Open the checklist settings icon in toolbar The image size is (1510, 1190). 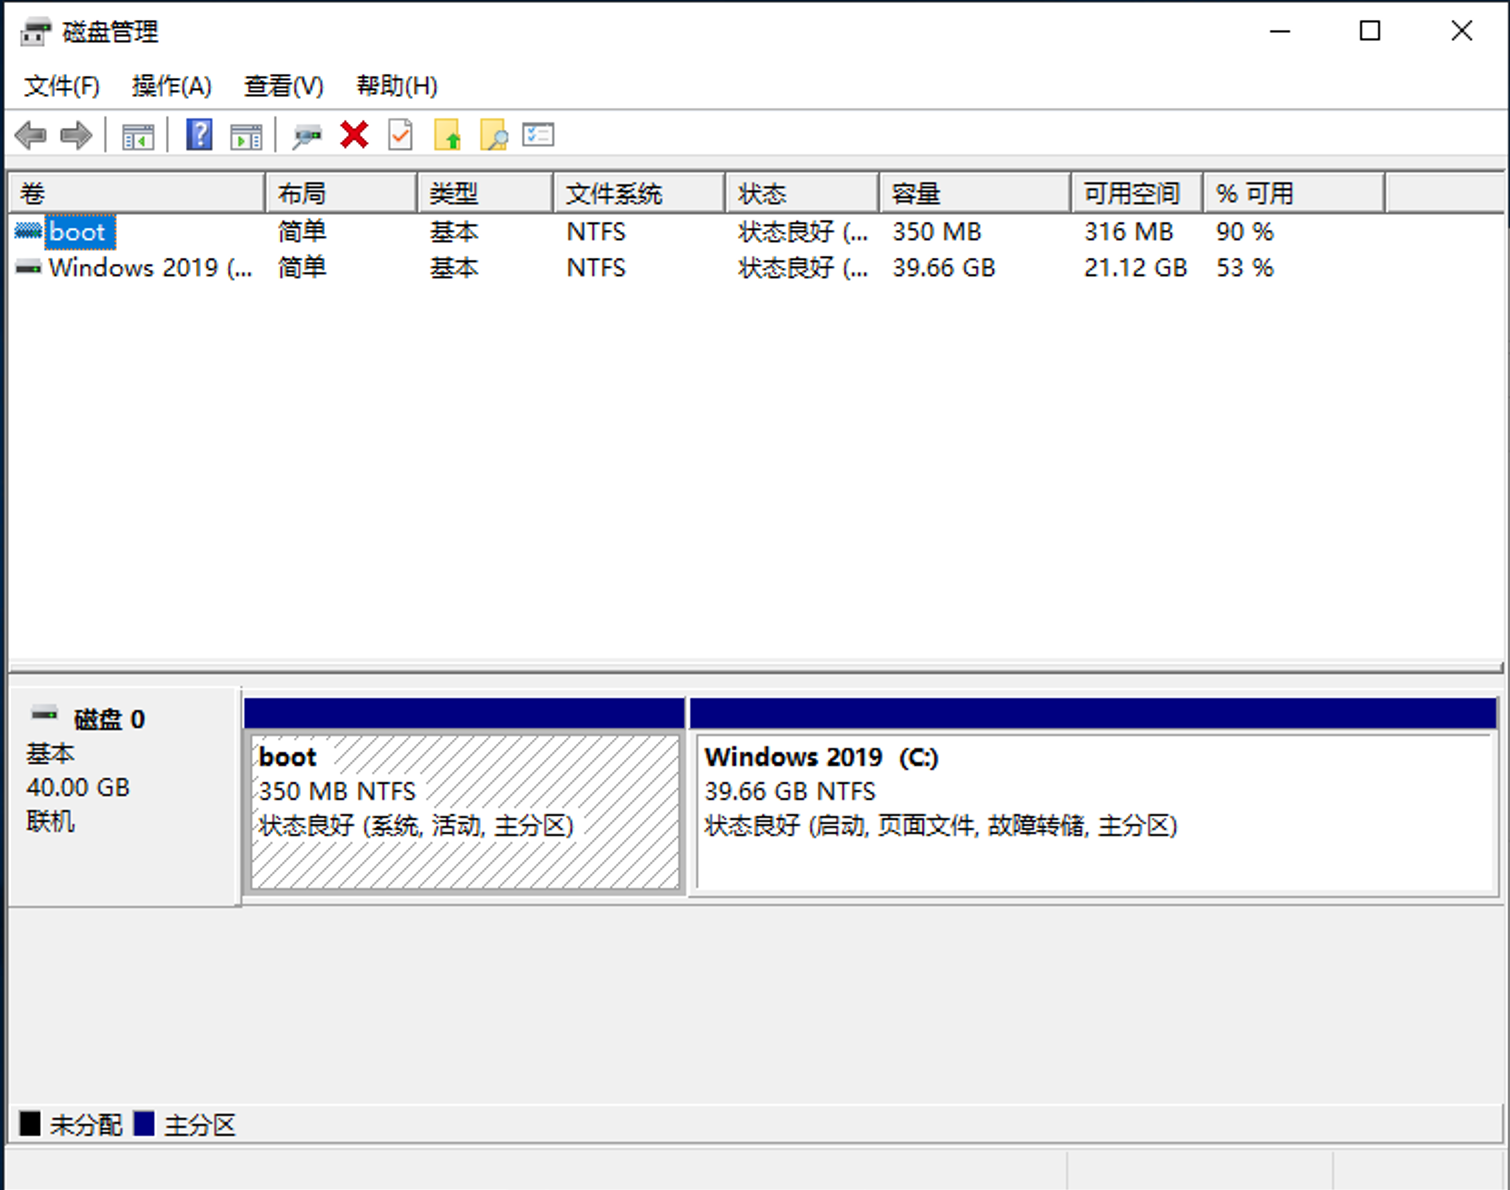point(538,134)
